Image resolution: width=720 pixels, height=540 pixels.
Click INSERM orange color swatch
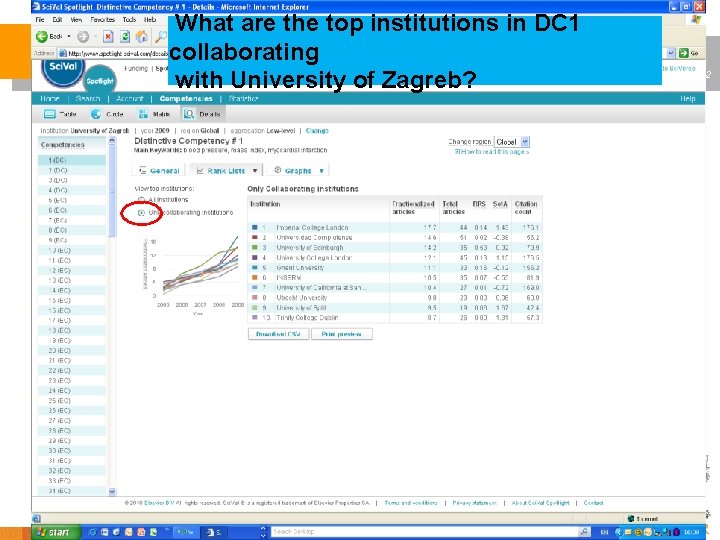(254, 277)
